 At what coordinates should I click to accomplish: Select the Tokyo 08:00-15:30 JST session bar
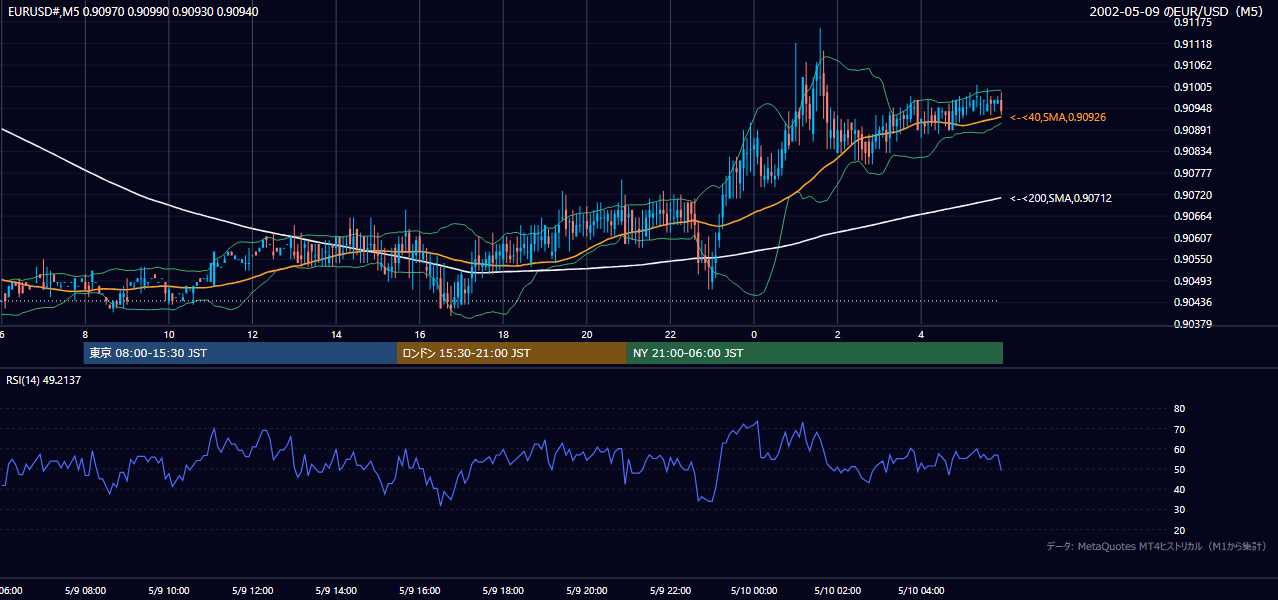pos(240,353)
